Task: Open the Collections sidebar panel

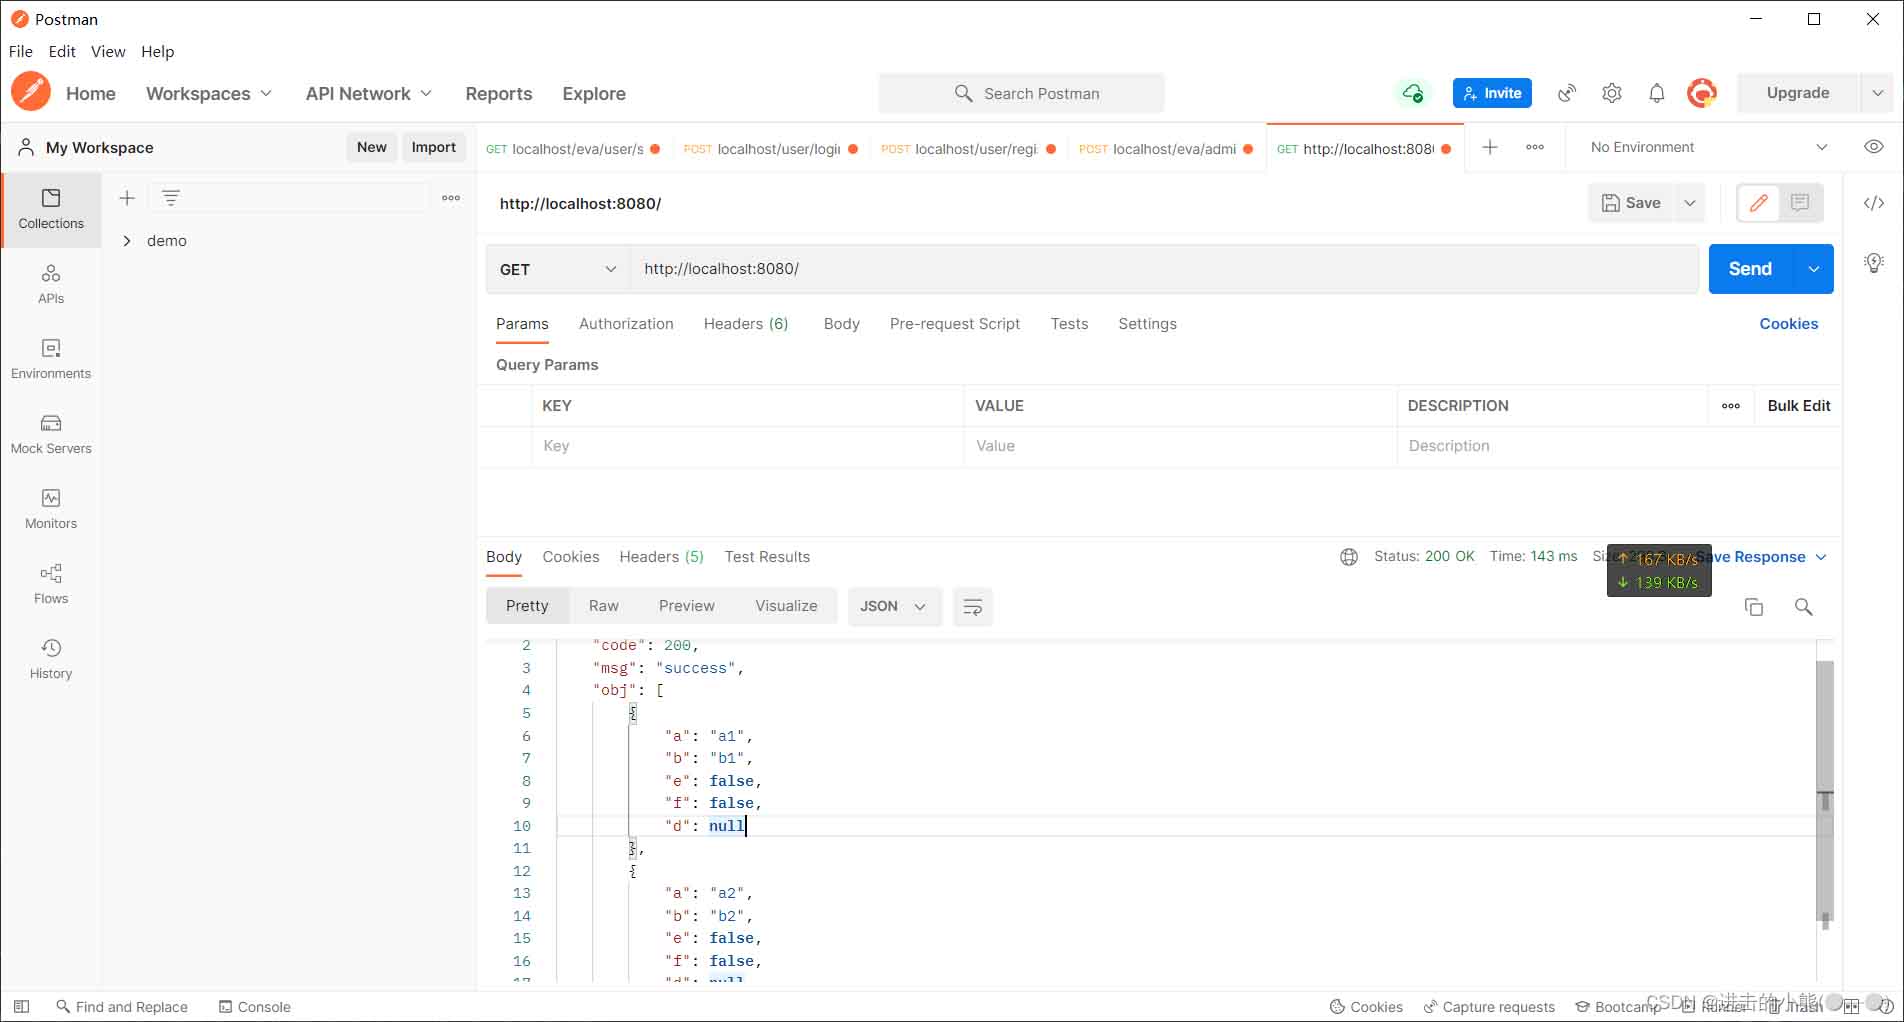Action: (51, 209)
